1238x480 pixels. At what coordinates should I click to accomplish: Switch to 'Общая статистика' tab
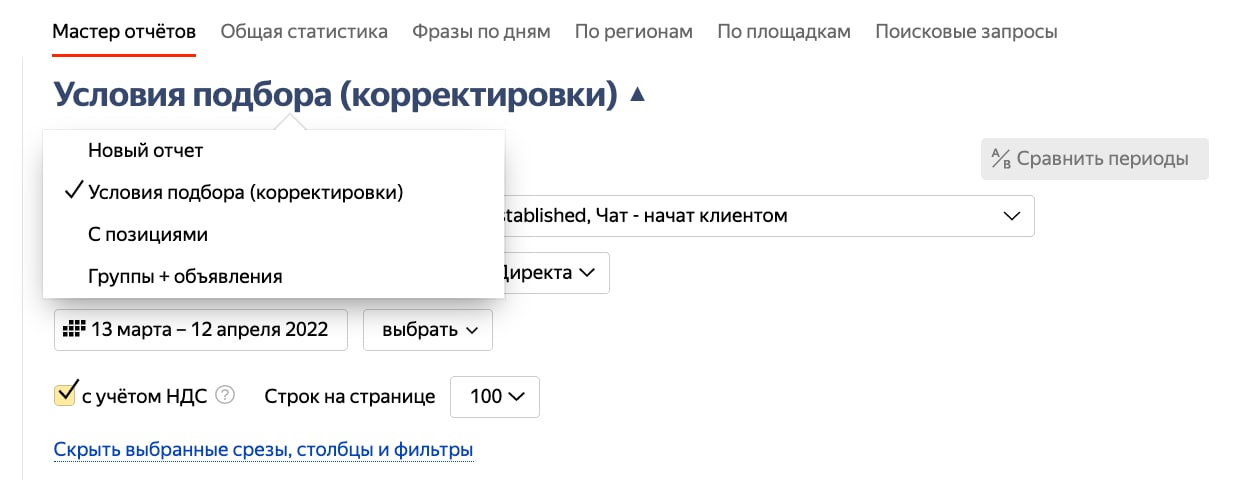[304, 32]
